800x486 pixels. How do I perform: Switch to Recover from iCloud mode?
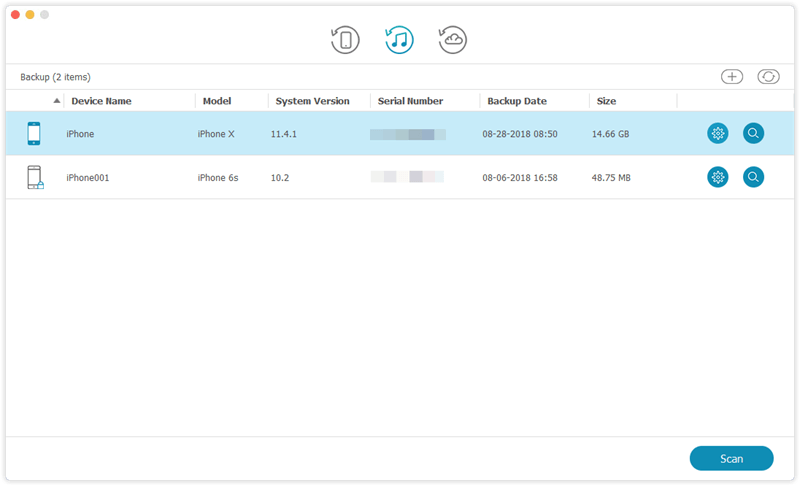point(453,40)
